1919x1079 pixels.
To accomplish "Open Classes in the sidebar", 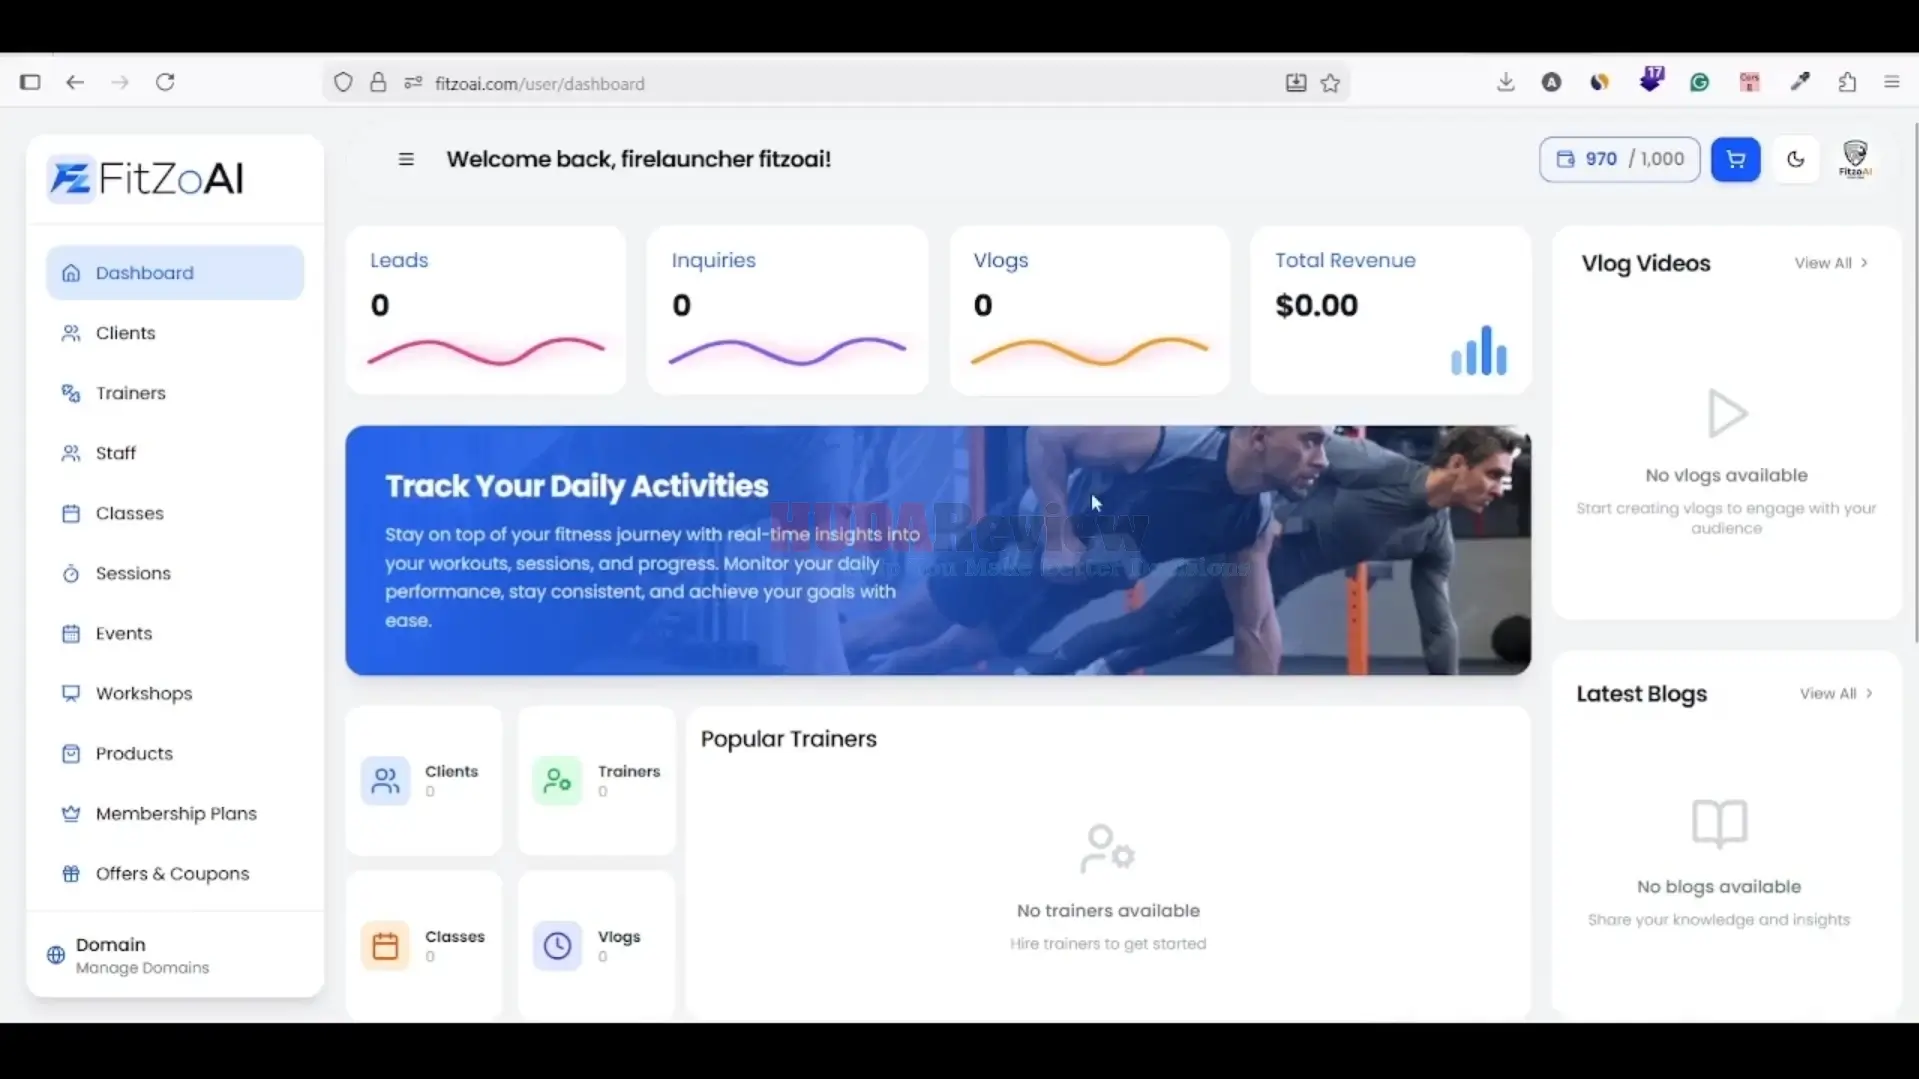I will tap(175, 513).
